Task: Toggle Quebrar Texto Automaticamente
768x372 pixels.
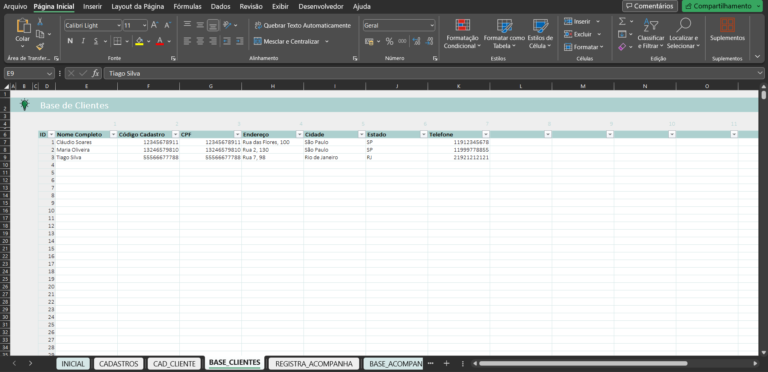Action: (302, 25)
